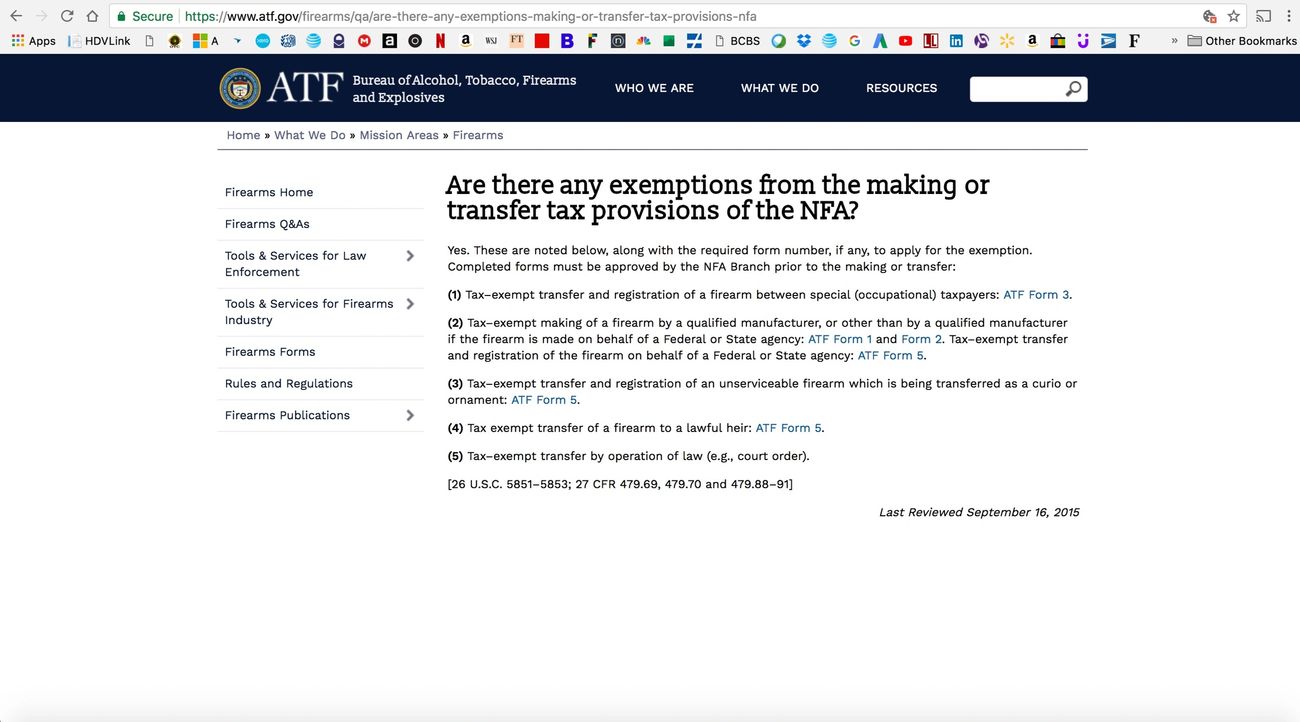Screen dimensions: 1300x722
Task: Click the Cast icon in toolbar
Action: tap(1264, 16)
